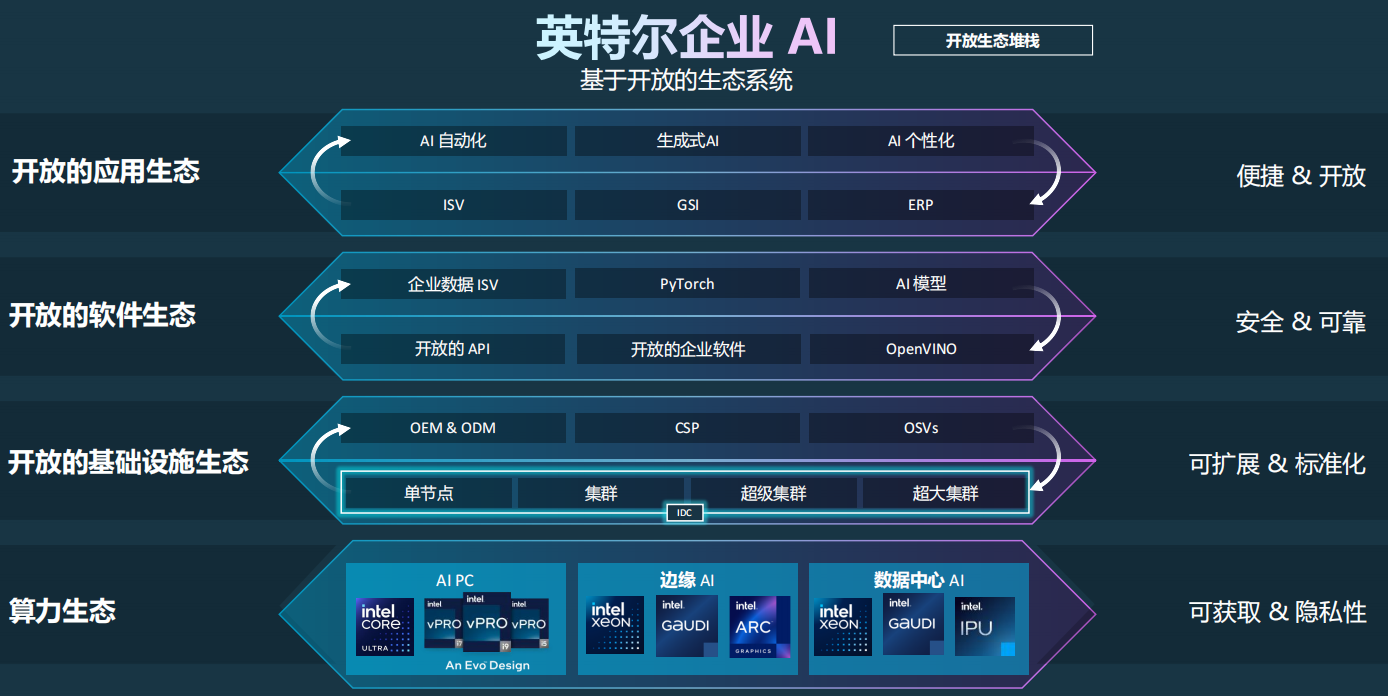The width and height of the screenshot is (1388, 696).
Task: Select the 集群 segment
Action: (x=601, y=493)
